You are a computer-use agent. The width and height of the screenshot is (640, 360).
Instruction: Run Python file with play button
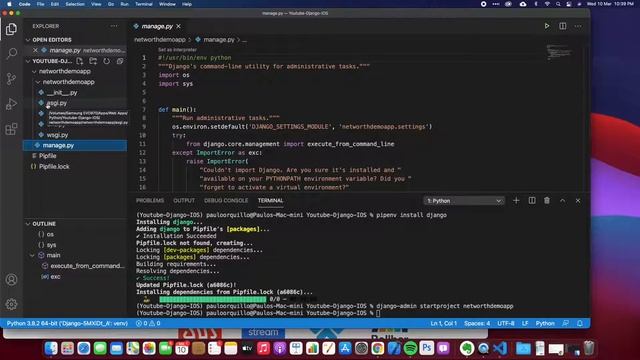click(x=547, y=26)
